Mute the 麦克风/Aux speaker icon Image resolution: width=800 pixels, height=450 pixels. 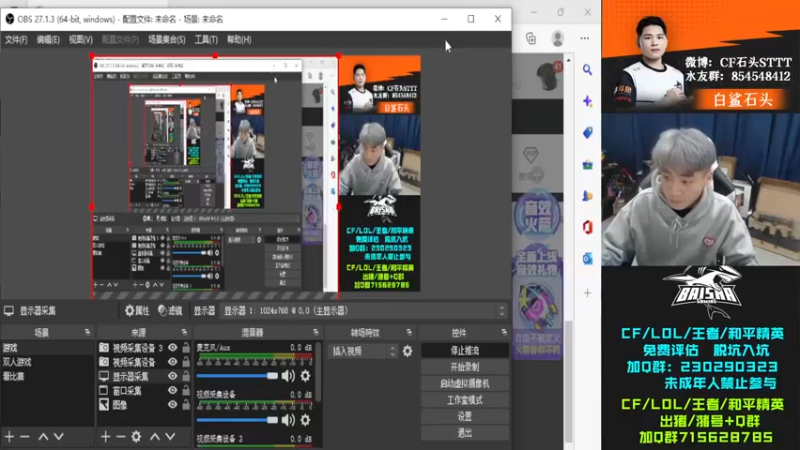[288, 376]
